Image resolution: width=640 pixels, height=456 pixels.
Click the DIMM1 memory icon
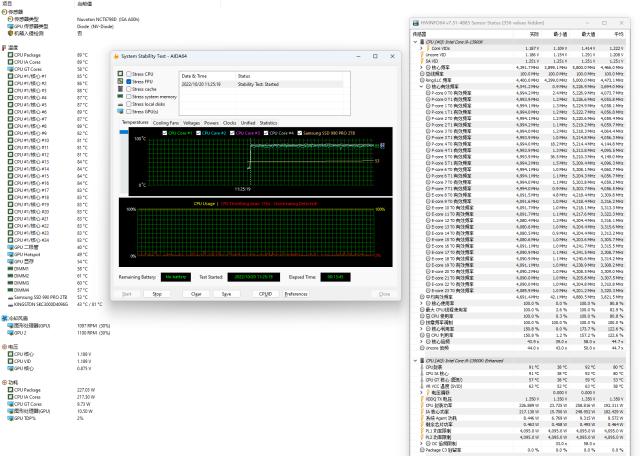(x=11, y=269)
